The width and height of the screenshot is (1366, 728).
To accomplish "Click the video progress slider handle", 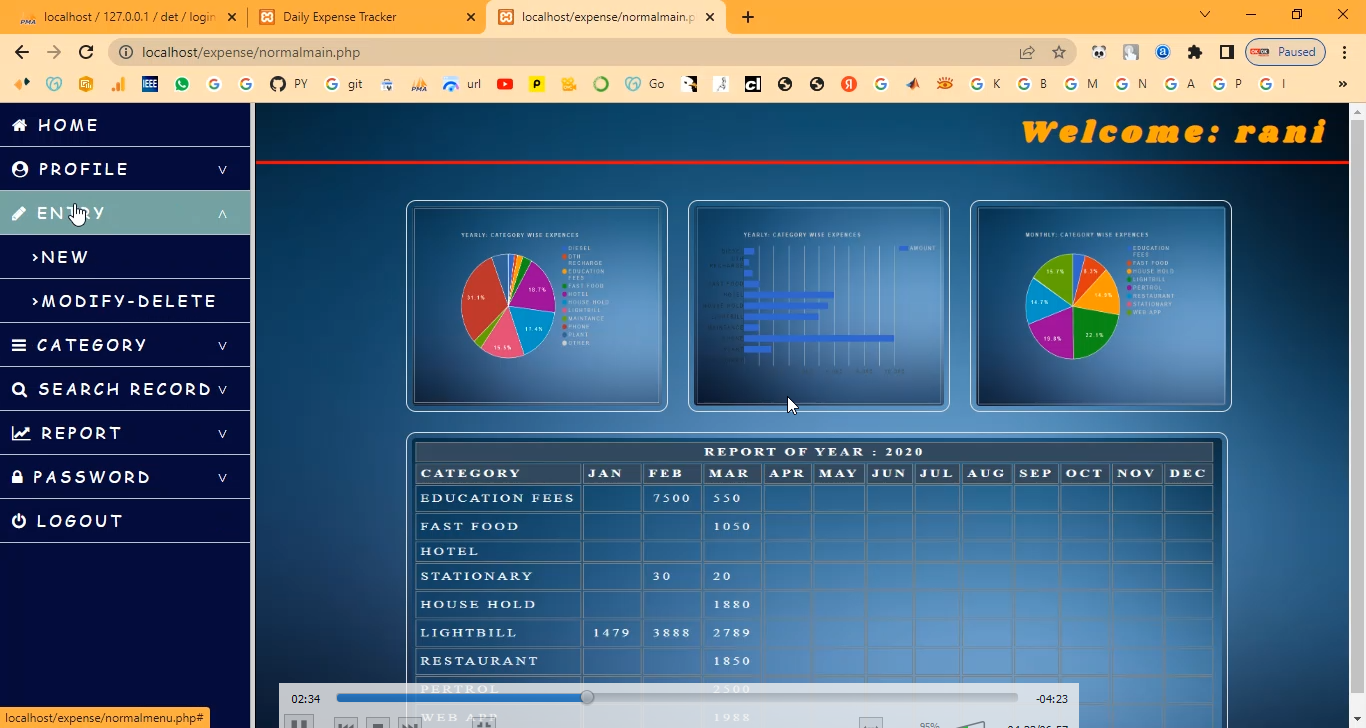I will pyautogui.click(x=587, y=698).
